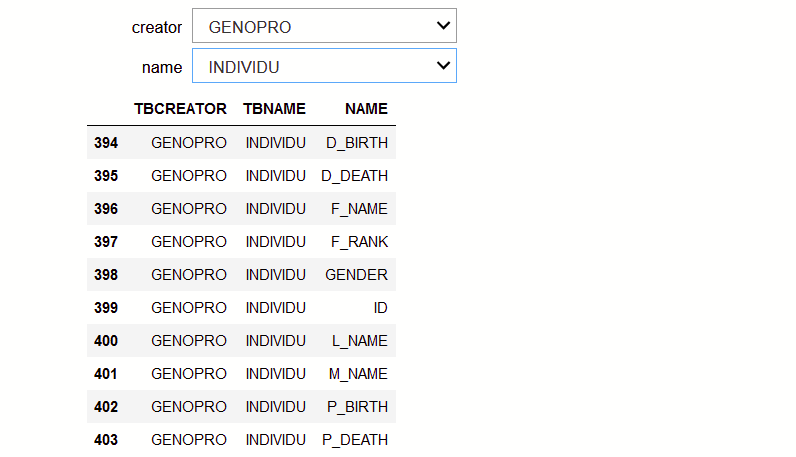Click the L_NAME cell
Viewport: 796px width, 457px height.
[x=359, y=341]
